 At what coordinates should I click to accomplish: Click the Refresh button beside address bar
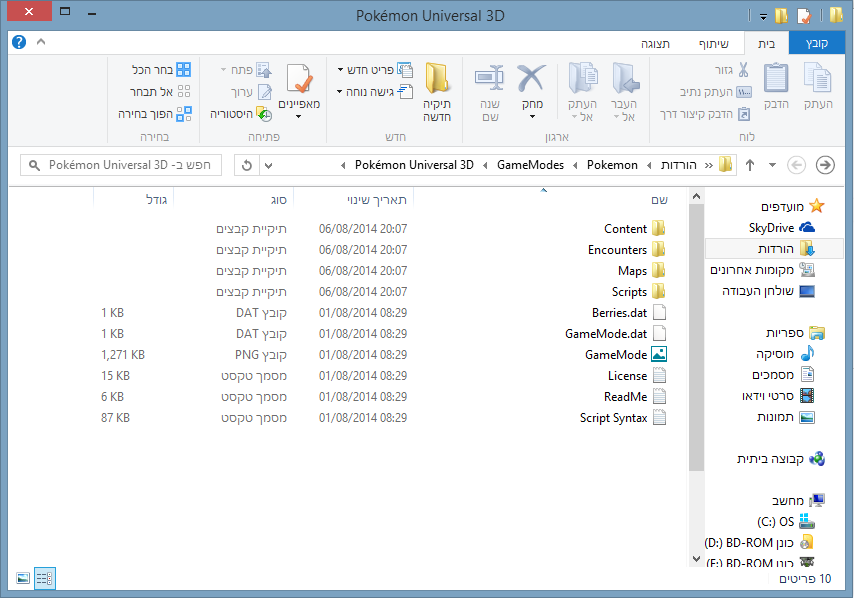247,165
